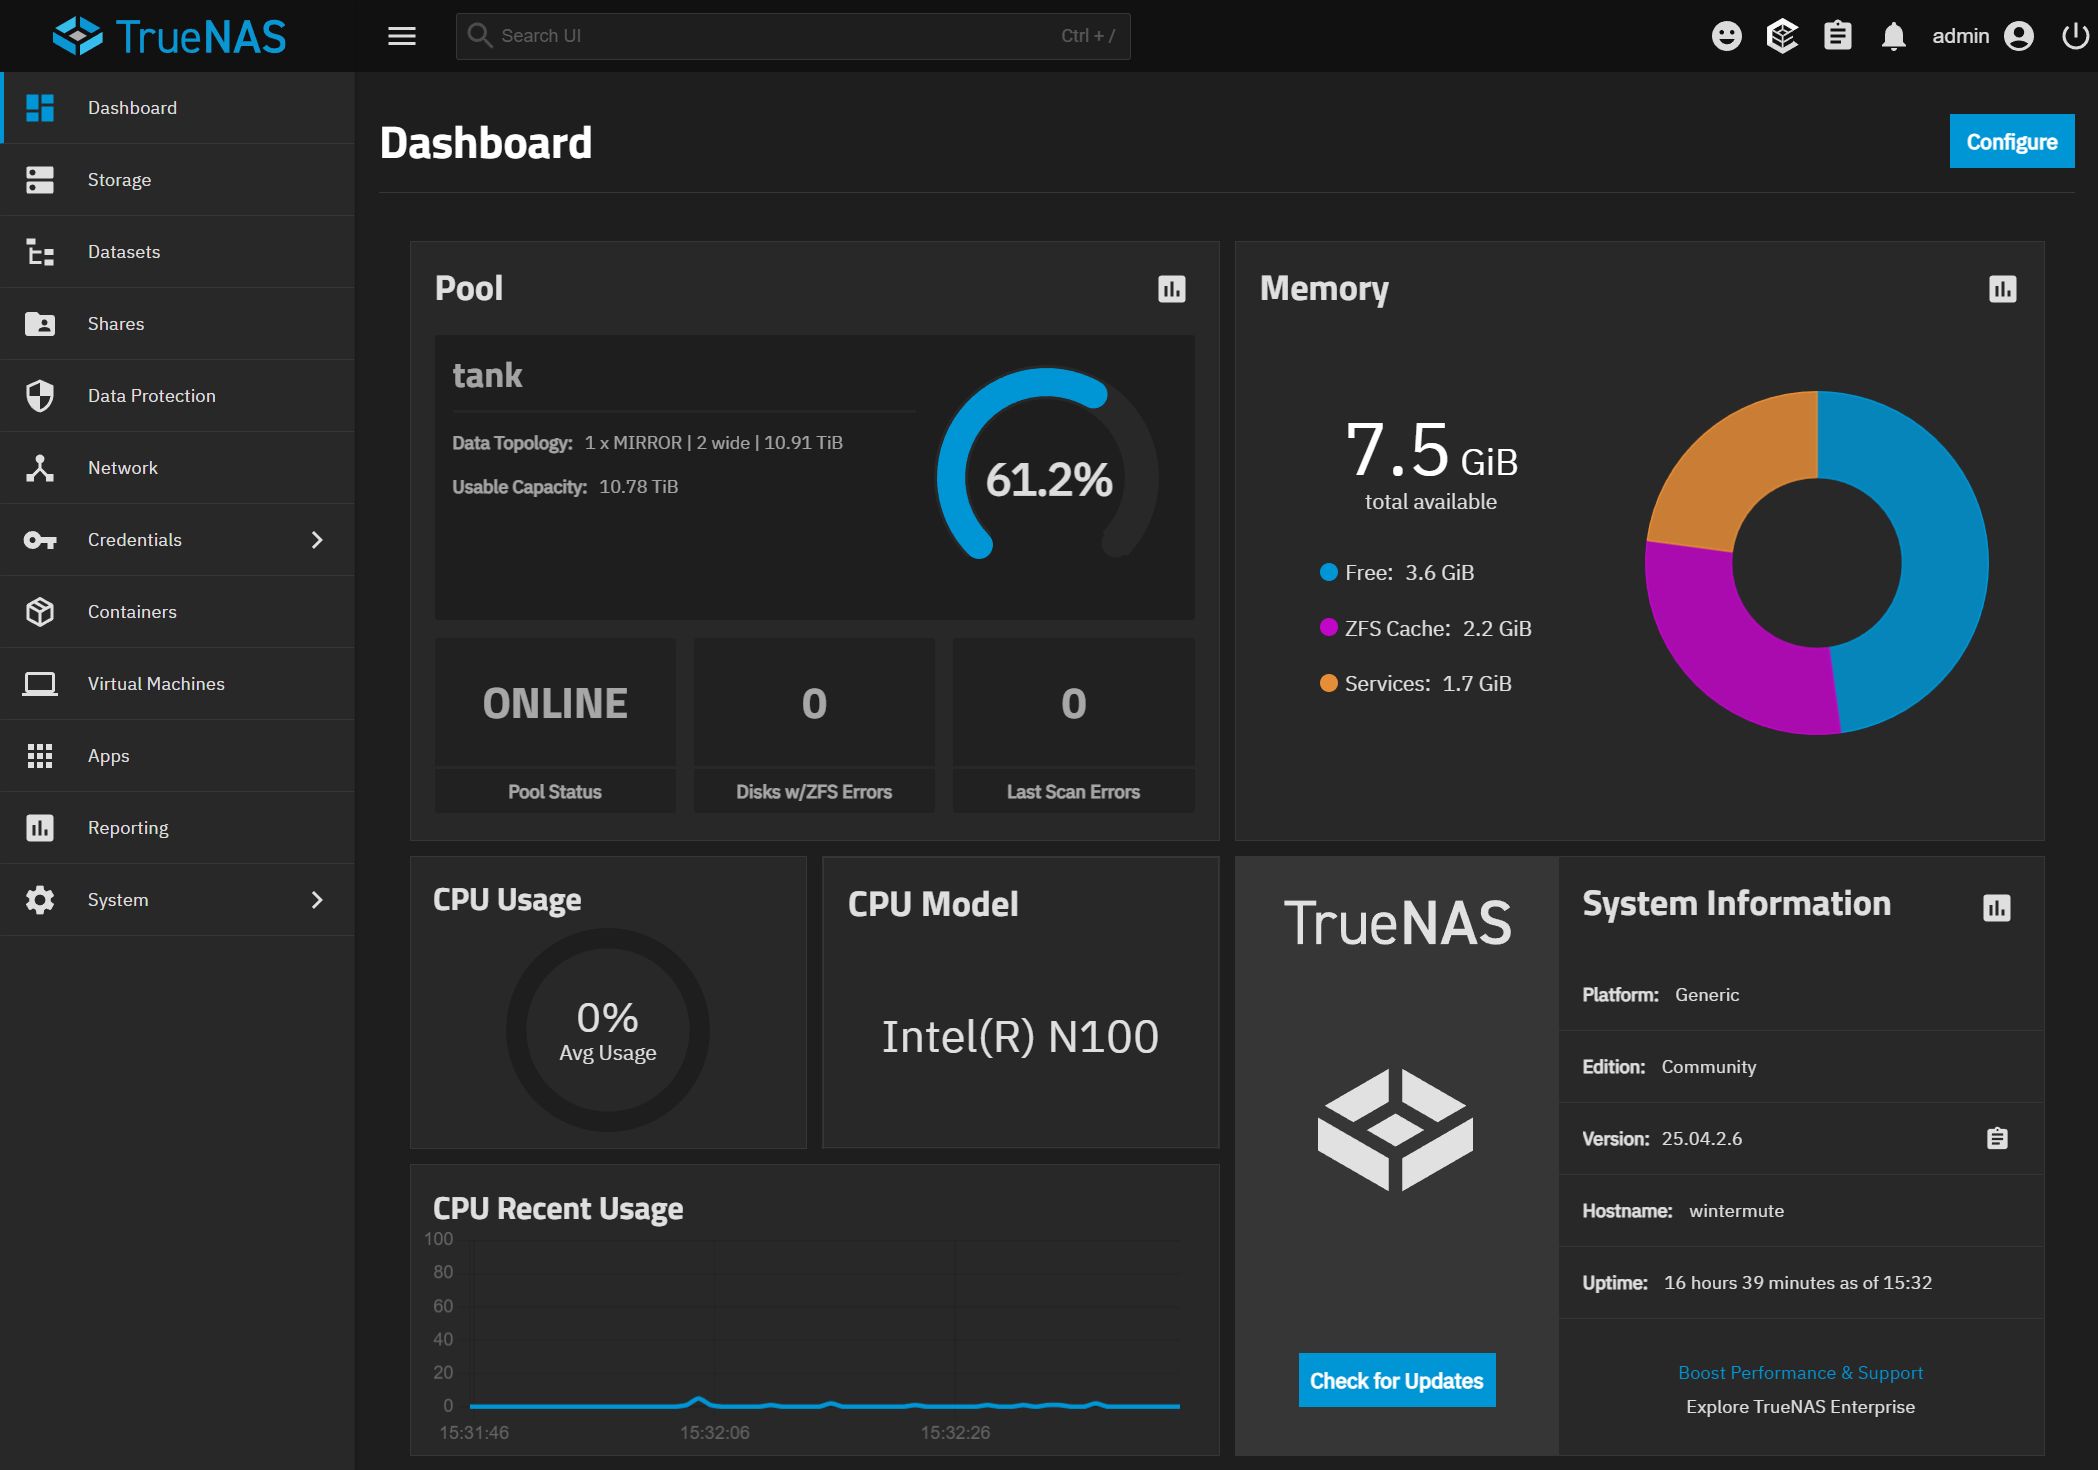Open the alerts bell icon
This screenshot has width=2098, height=1470.
(1893, 36)
